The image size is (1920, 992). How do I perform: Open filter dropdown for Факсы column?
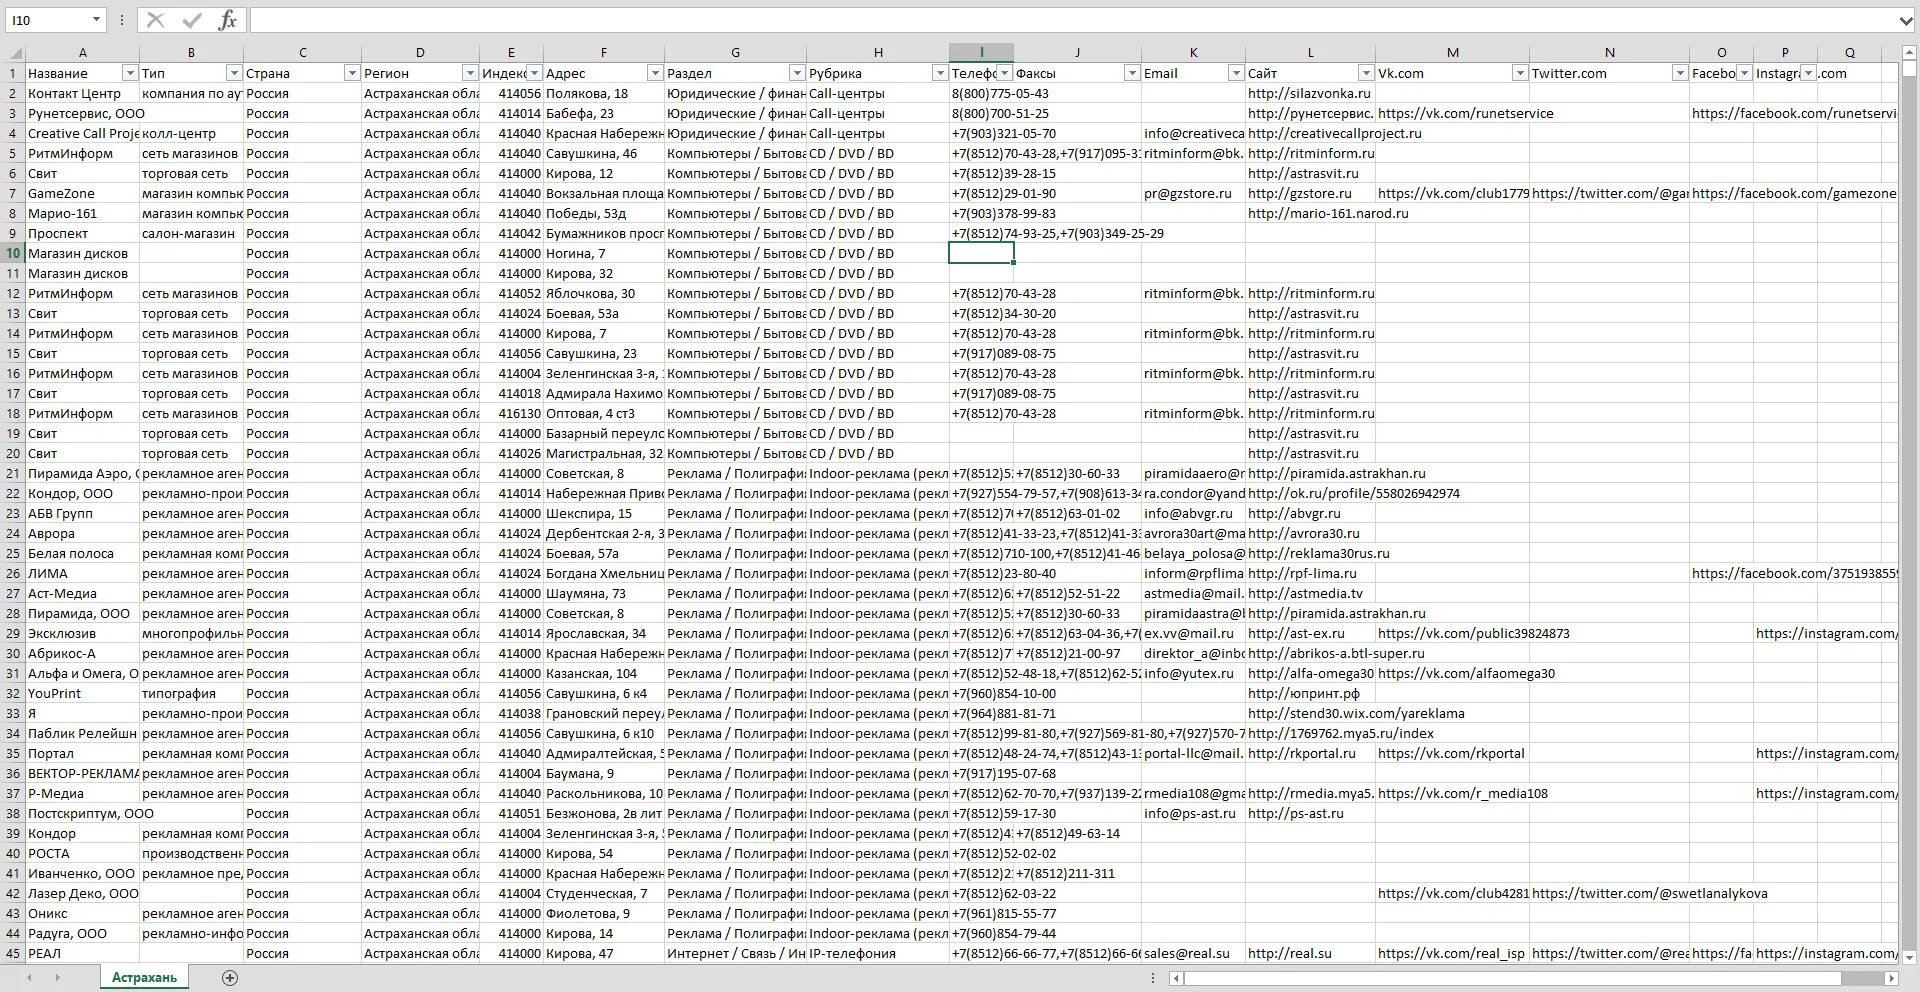click(1132, 73)
